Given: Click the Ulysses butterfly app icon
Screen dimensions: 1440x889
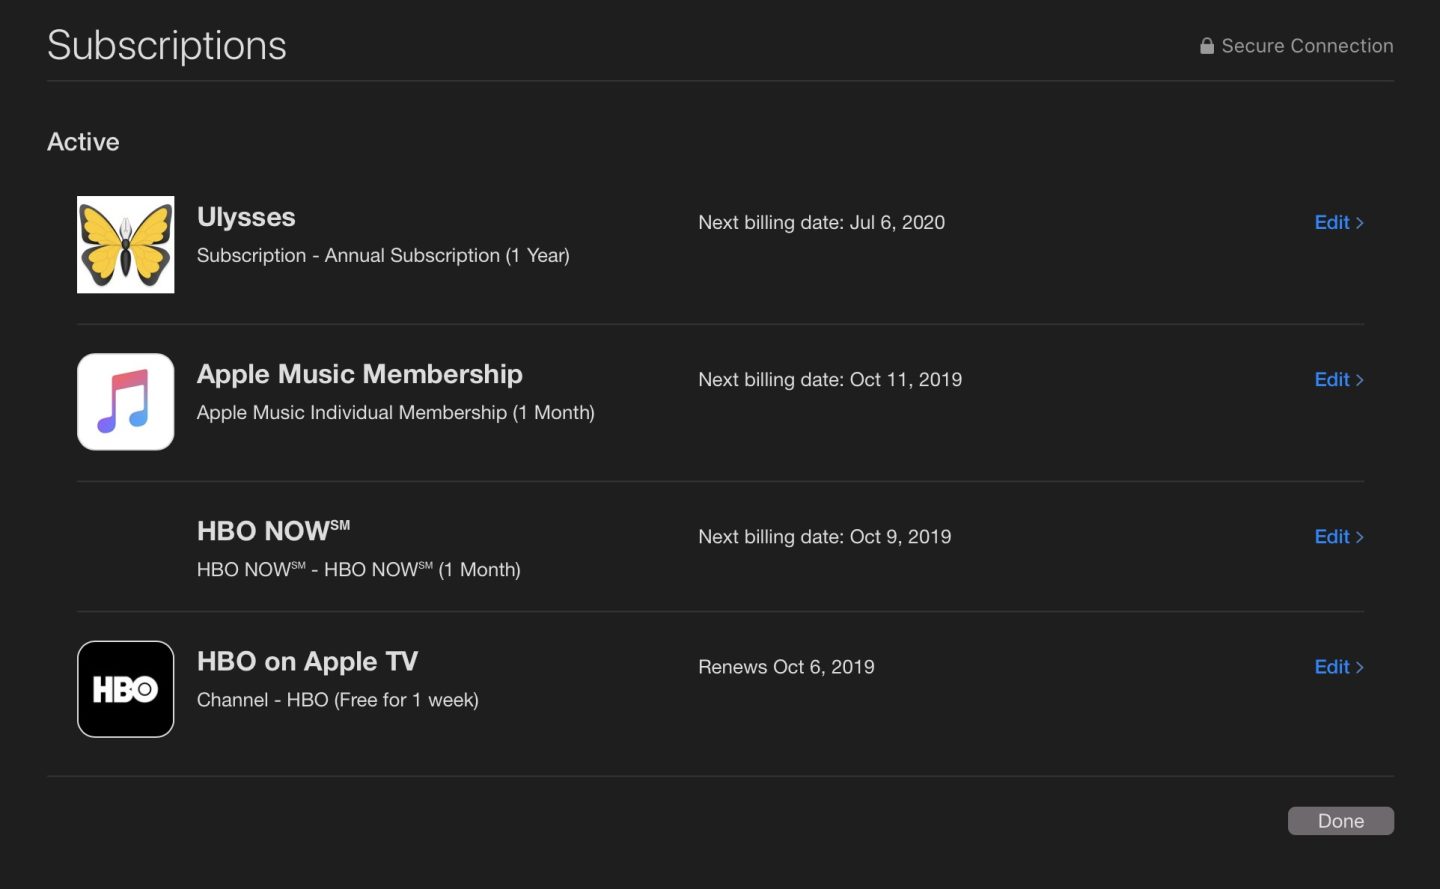Looking at the screenshot, I should click(125, 244).
